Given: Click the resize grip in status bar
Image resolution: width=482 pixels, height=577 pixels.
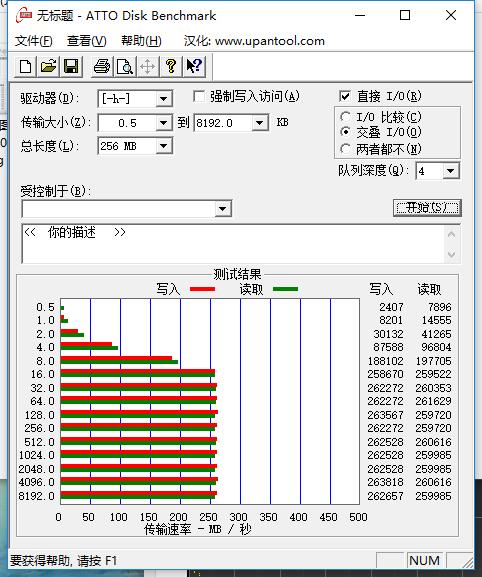Looking at the screenshot, I should tap(468, 562).
